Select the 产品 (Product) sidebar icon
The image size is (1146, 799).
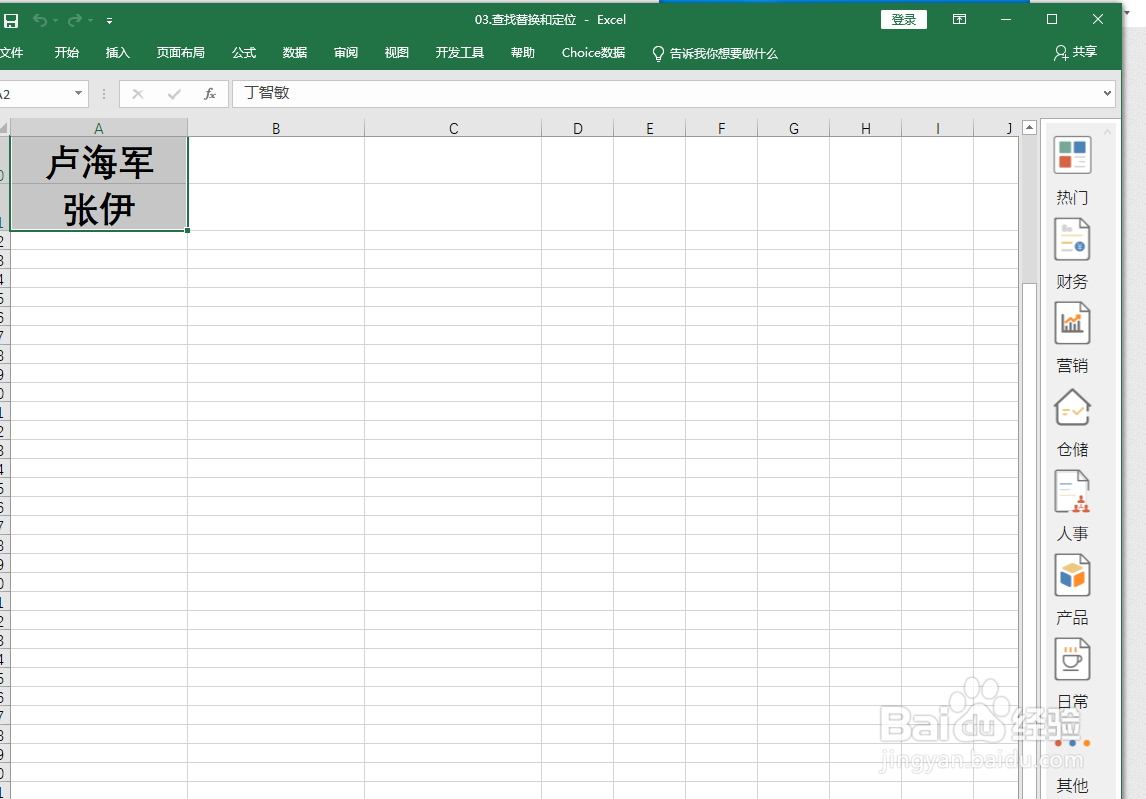tap(1072, 575)
